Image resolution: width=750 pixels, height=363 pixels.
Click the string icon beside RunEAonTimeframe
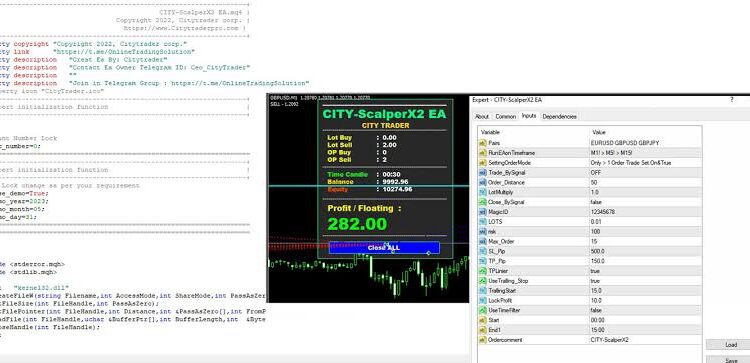(x=483, y=153)
